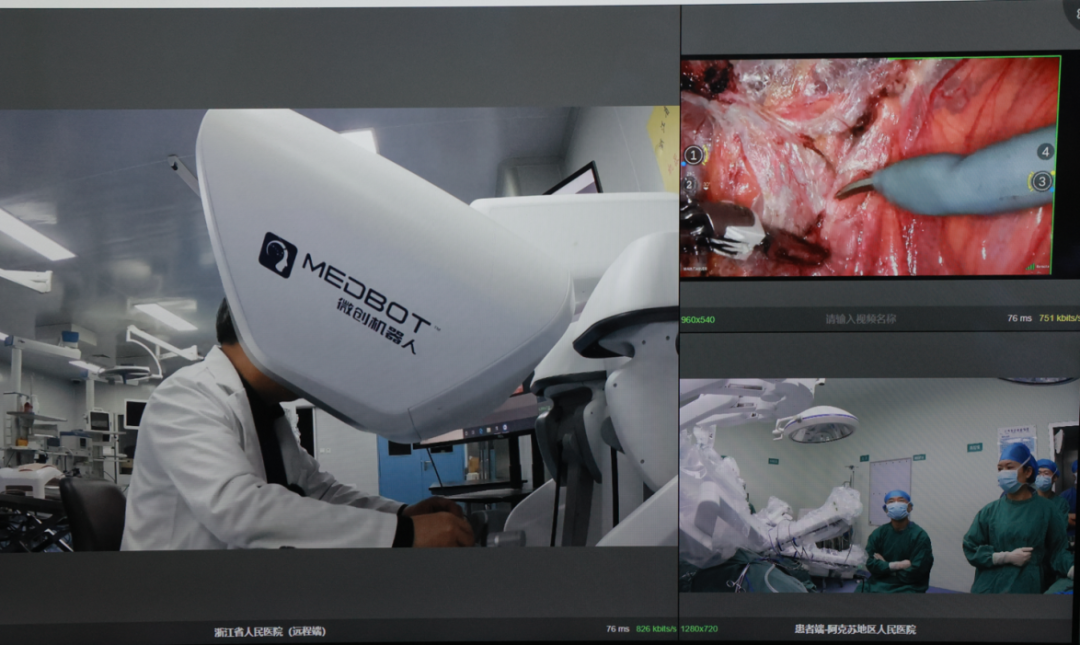
Task: Select the patient-side operating room video feed
Action: [879, 485]
